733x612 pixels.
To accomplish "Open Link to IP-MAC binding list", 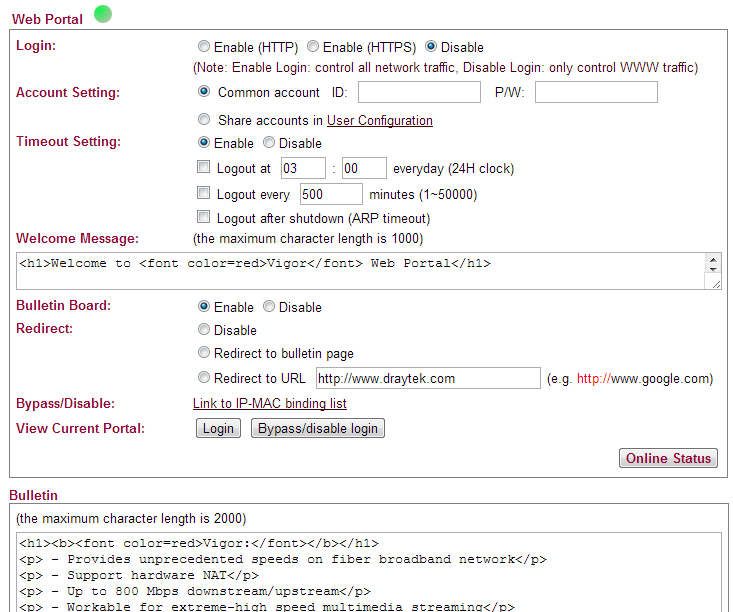I will tap(270, 403).
